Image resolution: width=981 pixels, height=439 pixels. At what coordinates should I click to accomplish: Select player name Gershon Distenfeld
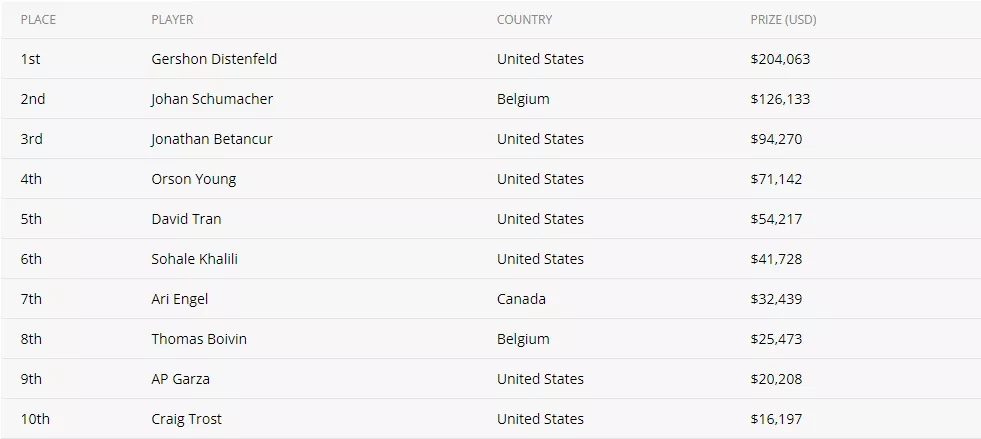tap(214, 59)
